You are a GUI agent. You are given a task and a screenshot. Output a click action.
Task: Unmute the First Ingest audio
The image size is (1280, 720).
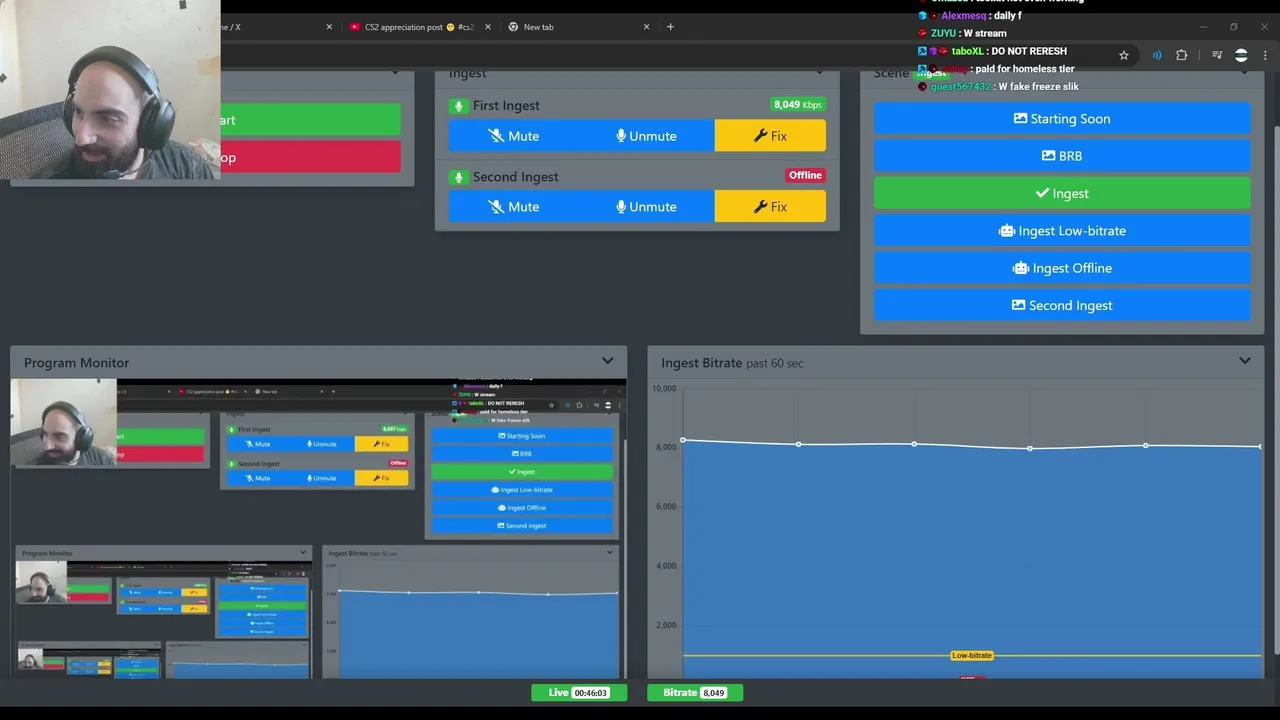646,136
